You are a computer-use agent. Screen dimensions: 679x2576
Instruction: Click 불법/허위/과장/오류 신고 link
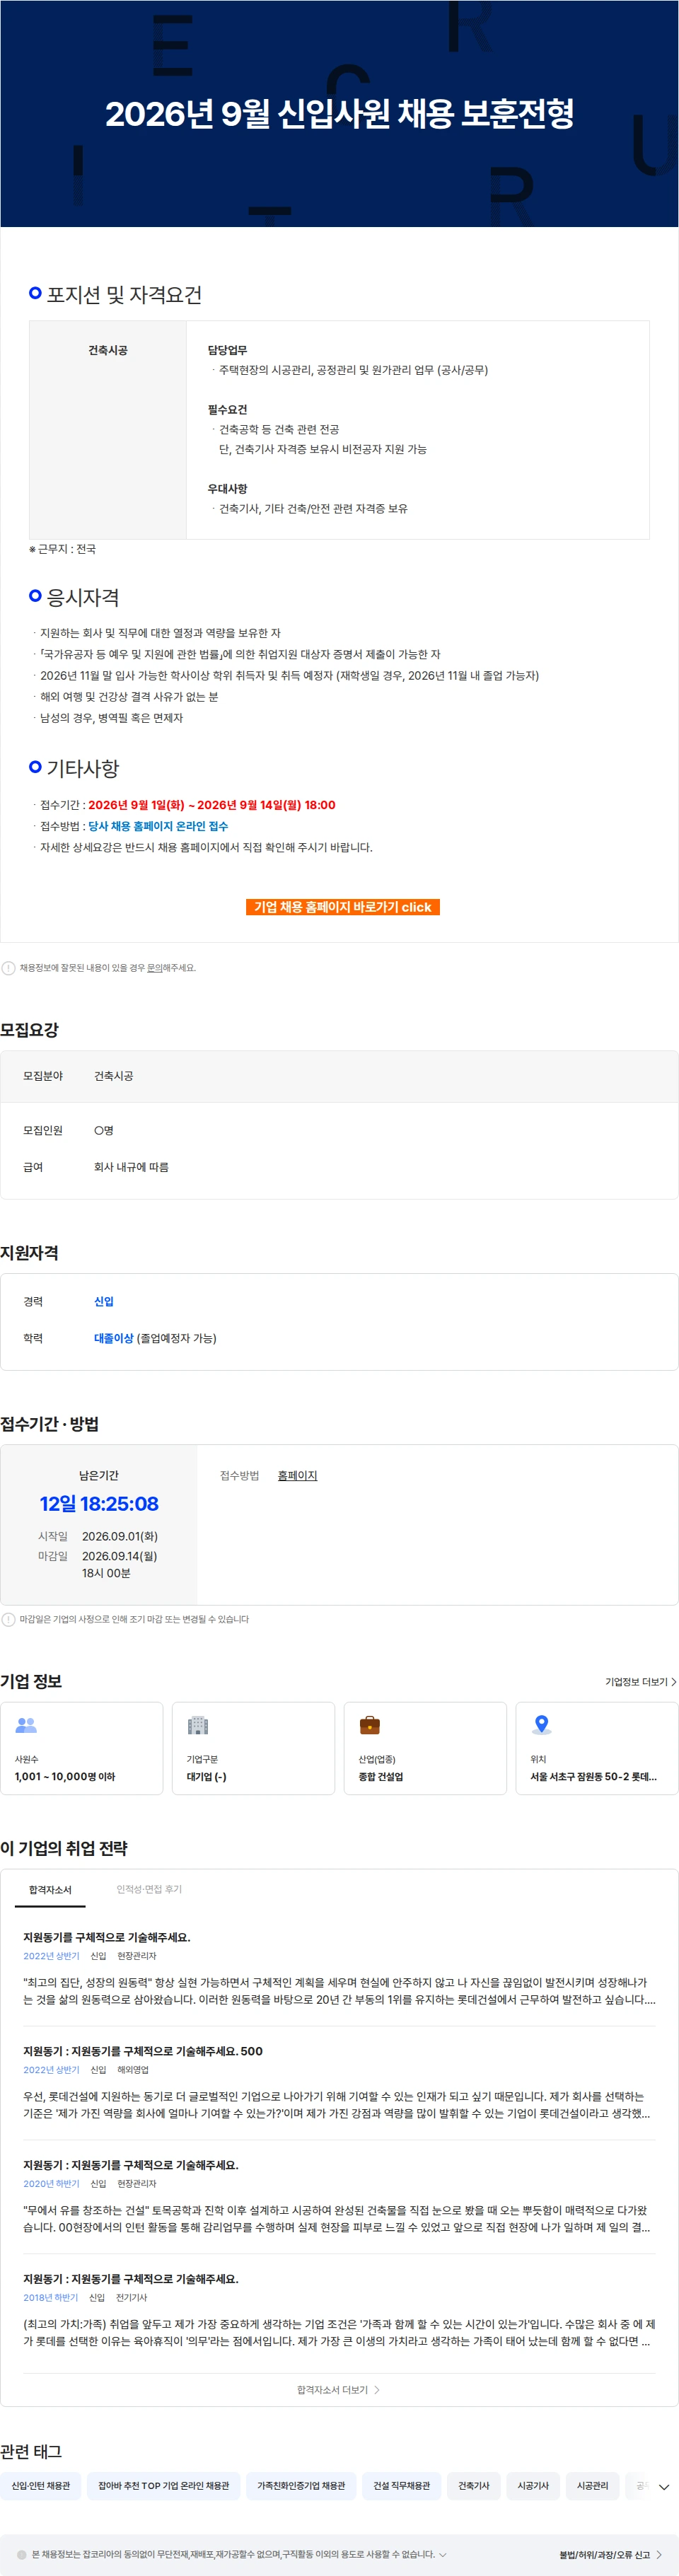coord(604,2554)
